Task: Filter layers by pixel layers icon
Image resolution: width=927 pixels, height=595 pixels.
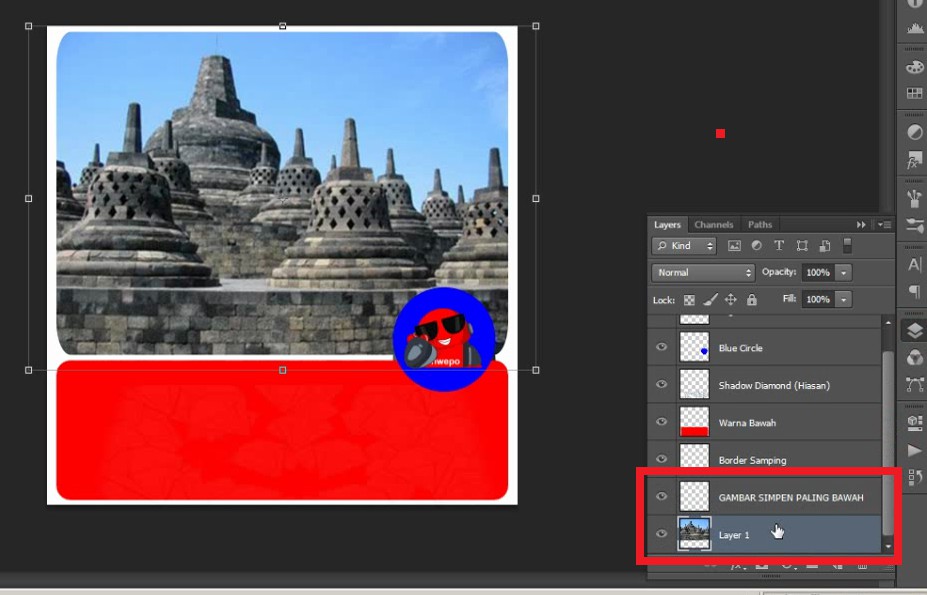Action: (x=734, y=245)
